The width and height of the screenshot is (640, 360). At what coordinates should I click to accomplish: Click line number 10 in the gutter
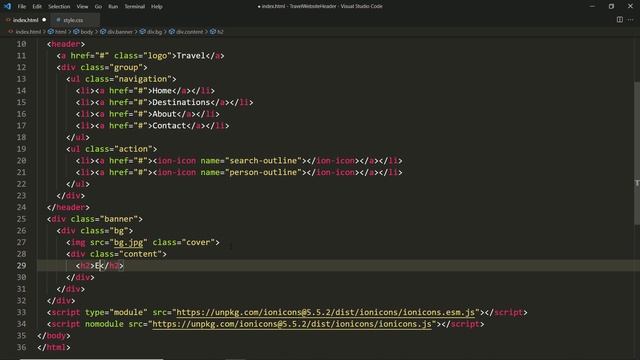point(21,44)
